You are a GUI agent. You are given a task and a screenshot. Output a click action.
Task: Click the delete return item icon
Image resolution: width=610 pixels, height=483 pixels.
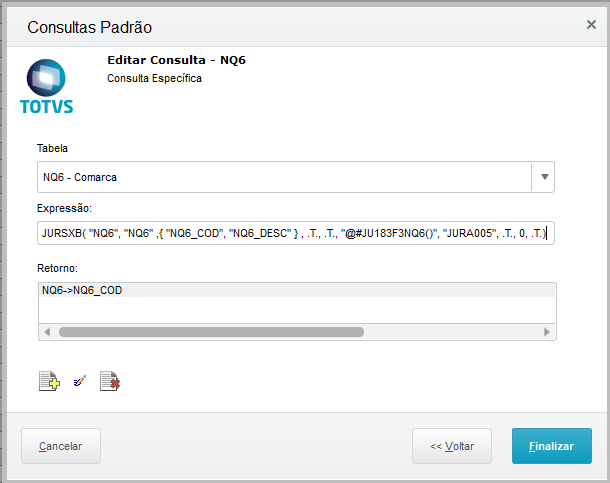(109, 381)
